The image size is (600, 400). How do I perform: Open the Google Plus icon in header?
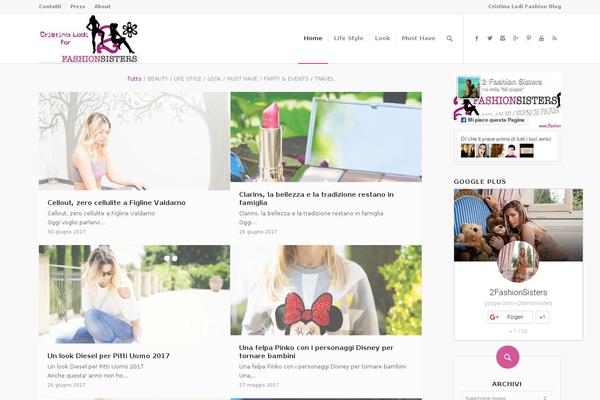(x=515, y=38)
